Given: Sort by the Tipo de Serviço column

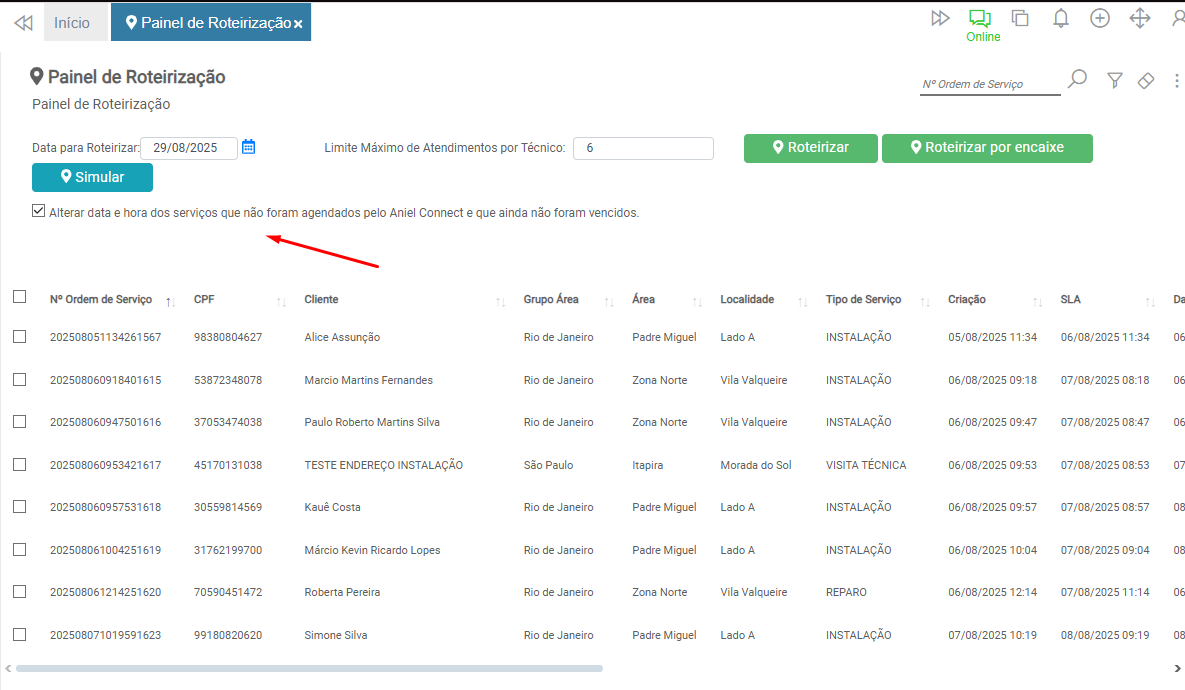Looking at the screenshot, I should click(x=863, y=300).
